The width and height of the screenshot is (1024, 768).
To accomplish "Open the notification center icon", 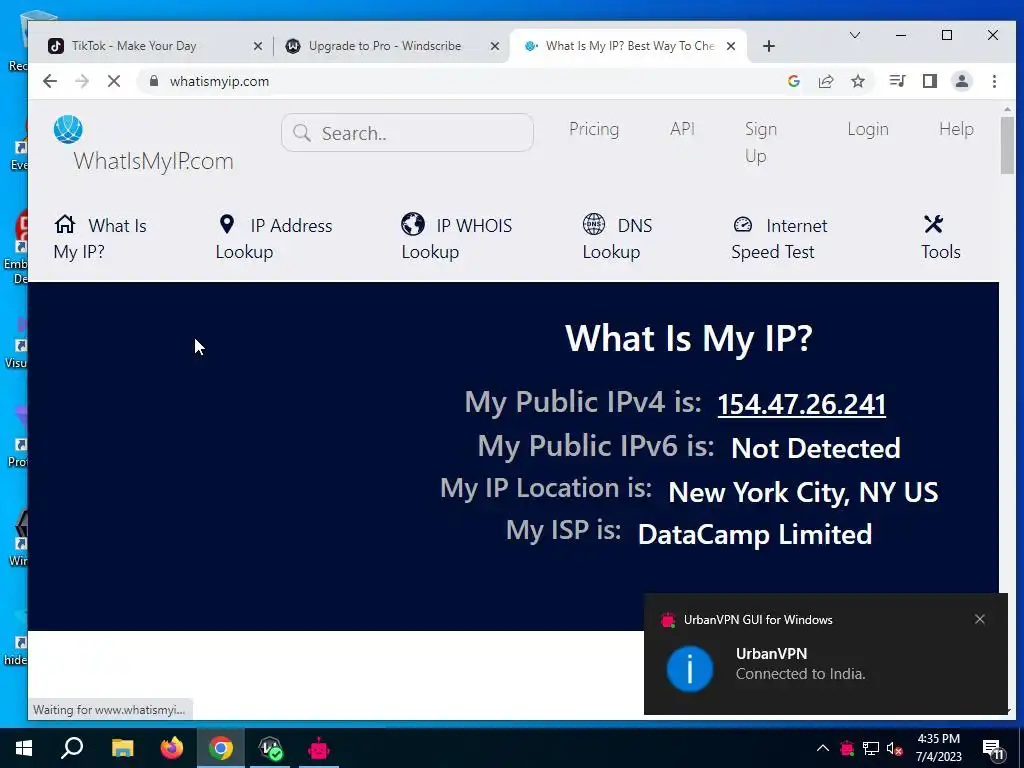I will click(x=993, y=750).
